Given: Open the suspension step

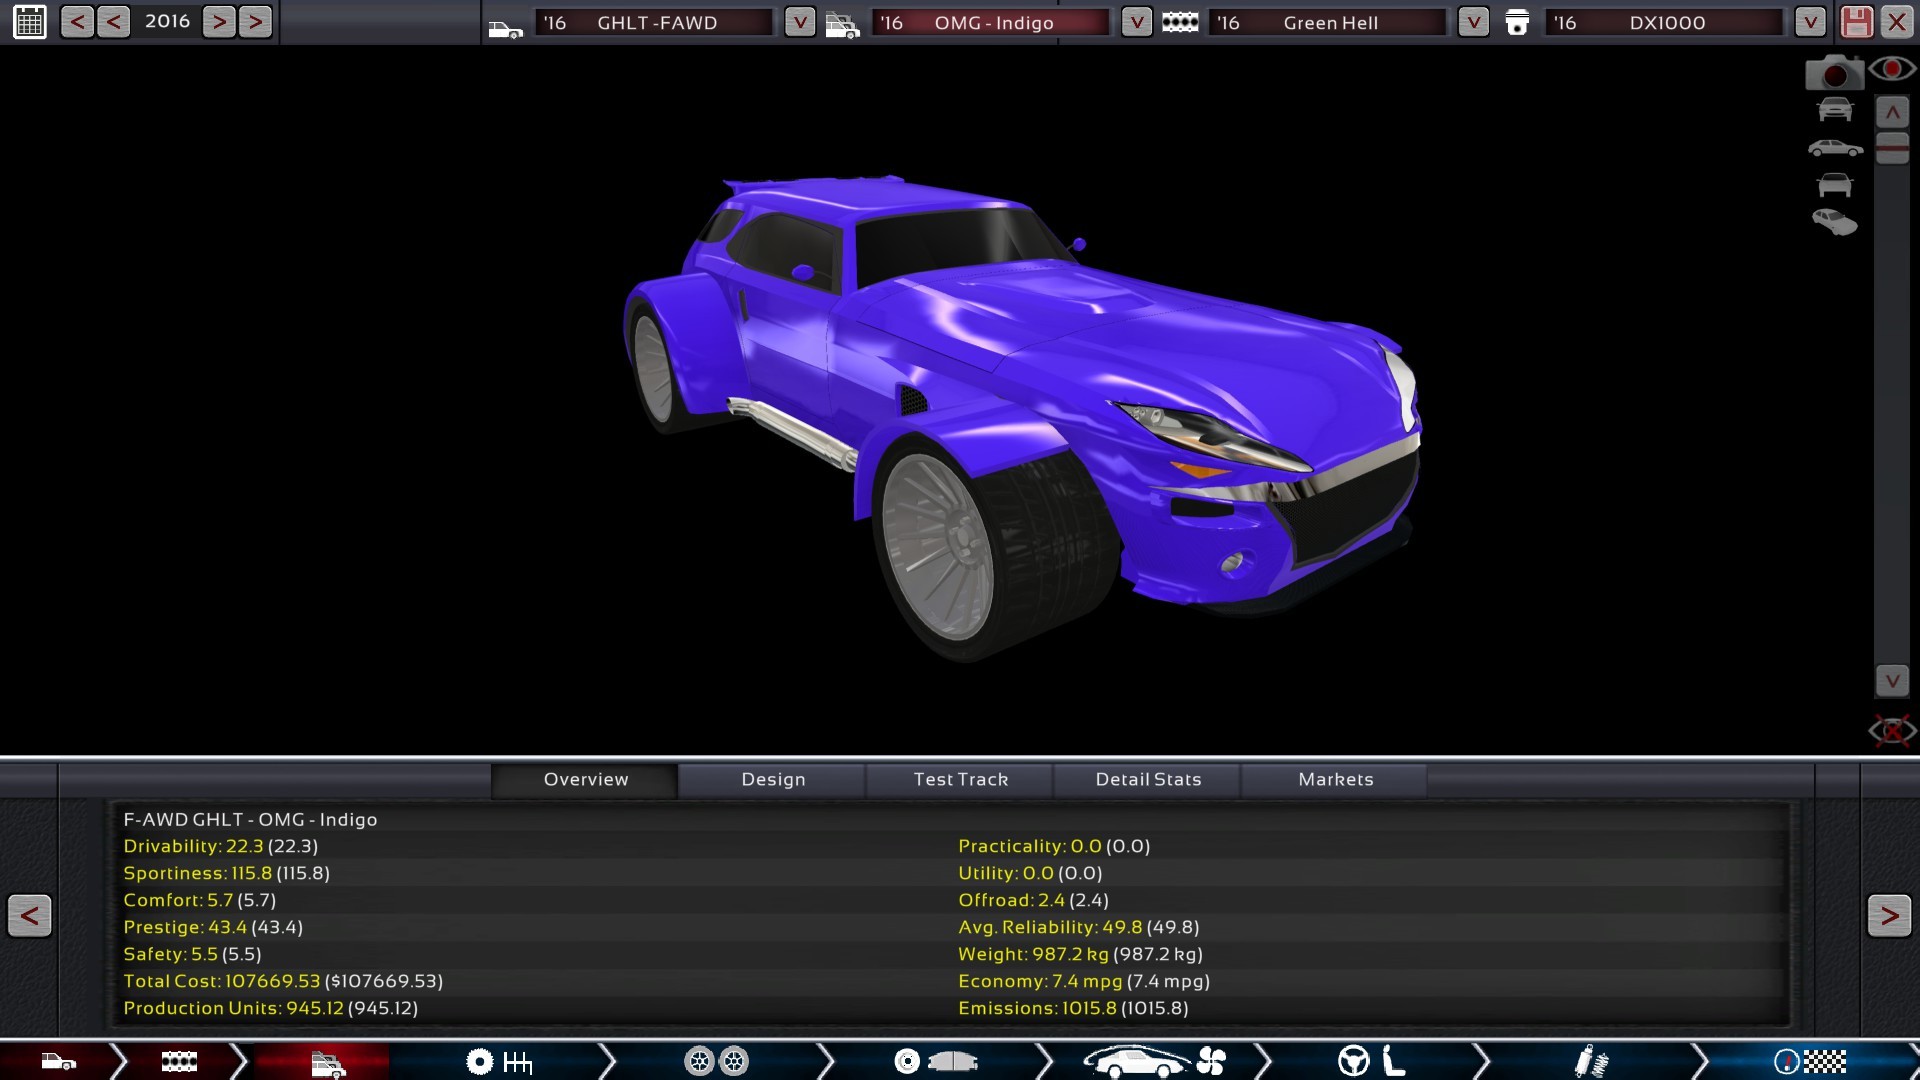Looking at the screenshot, I should [x=1590, y=1061].
